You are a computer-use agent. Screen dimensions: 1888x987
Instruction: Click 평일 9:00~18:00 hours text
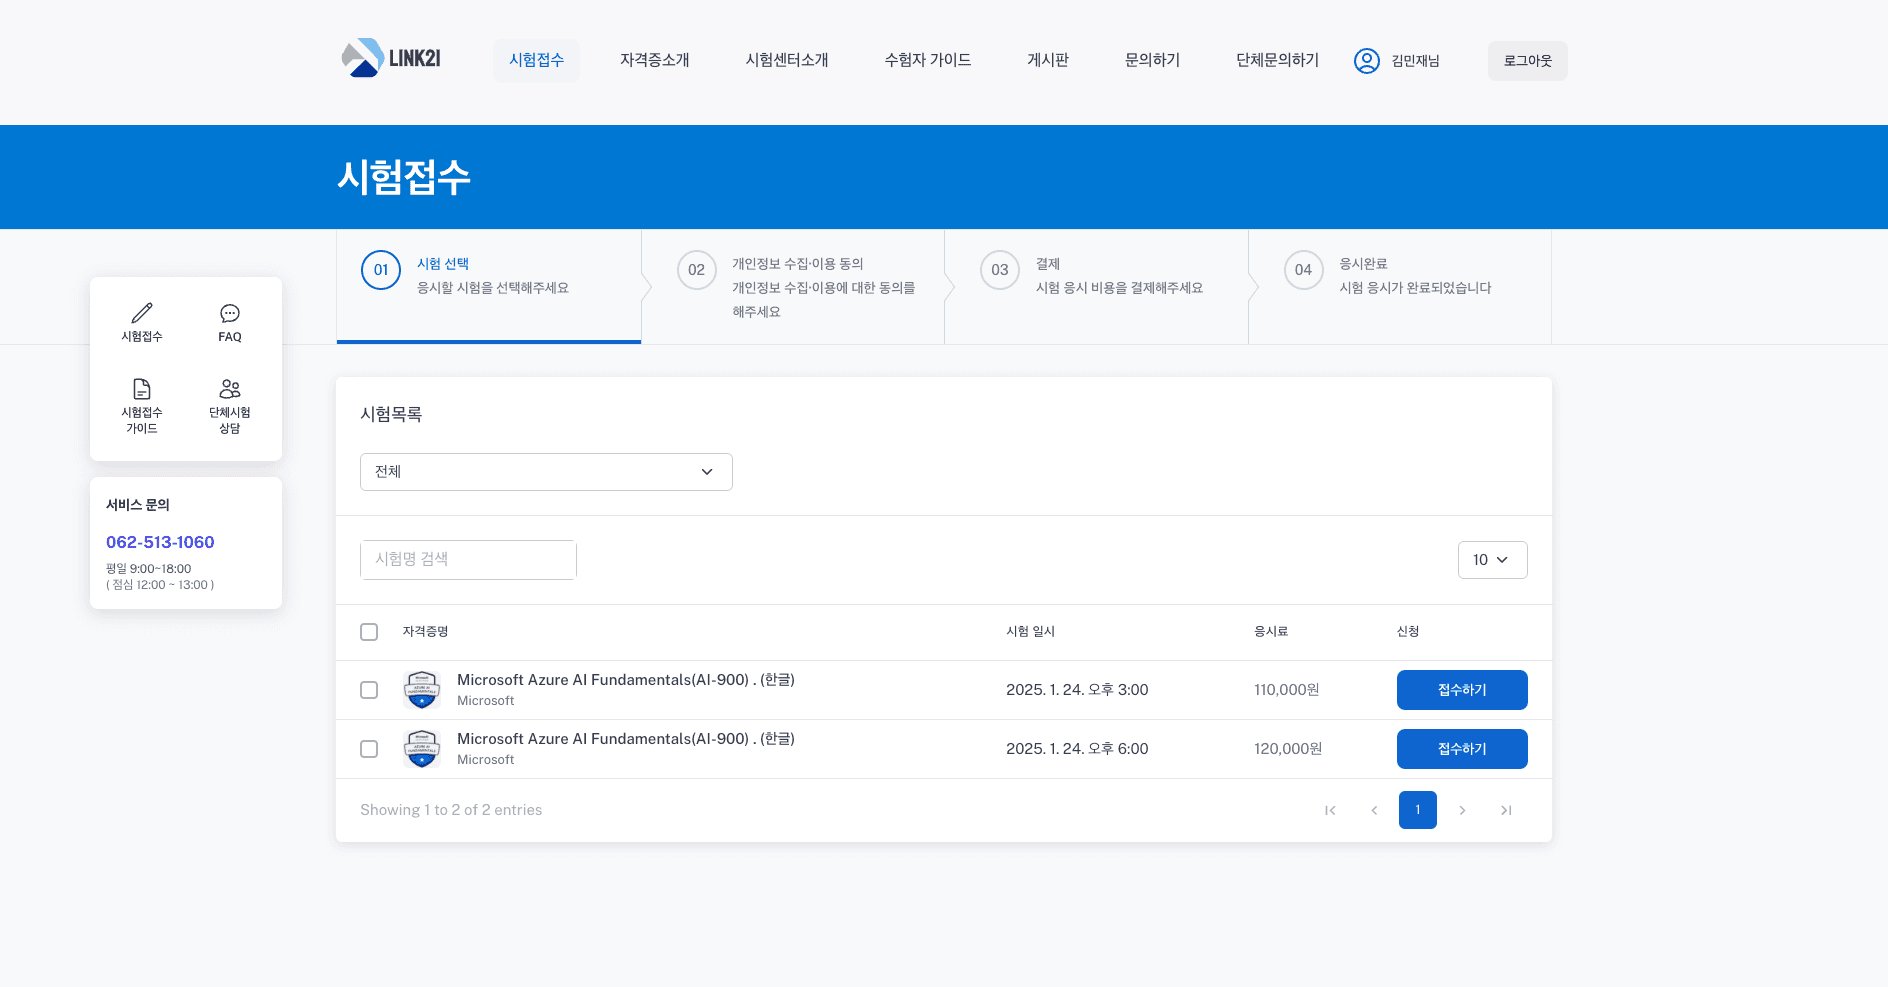[x=149, y=568]
